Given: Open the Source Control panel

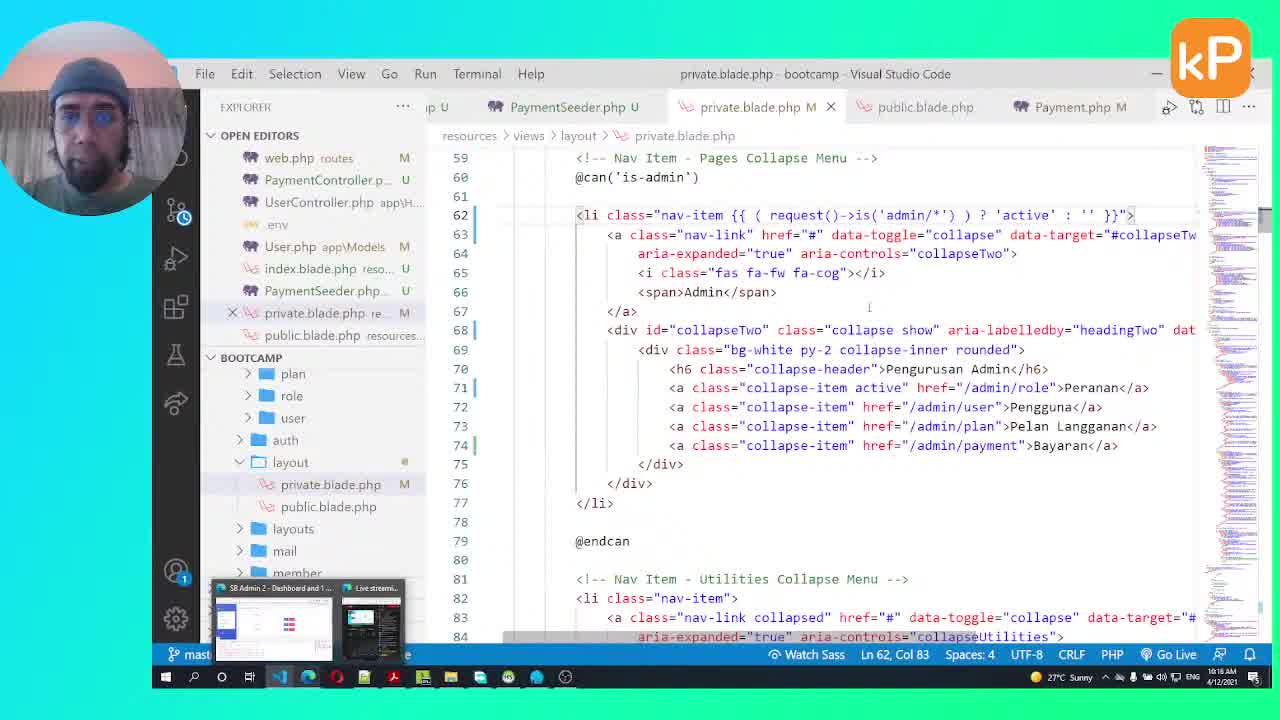Looking at the screenshot, I should coord(176,212).
